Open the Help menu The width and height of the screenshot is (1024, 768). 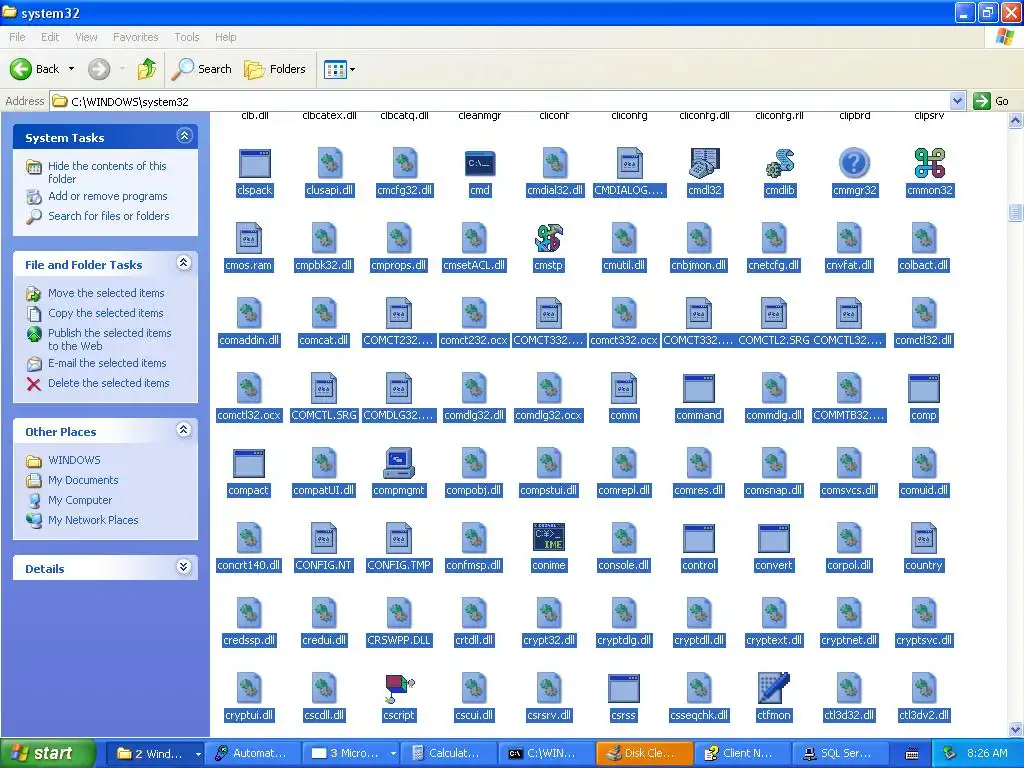225,37
